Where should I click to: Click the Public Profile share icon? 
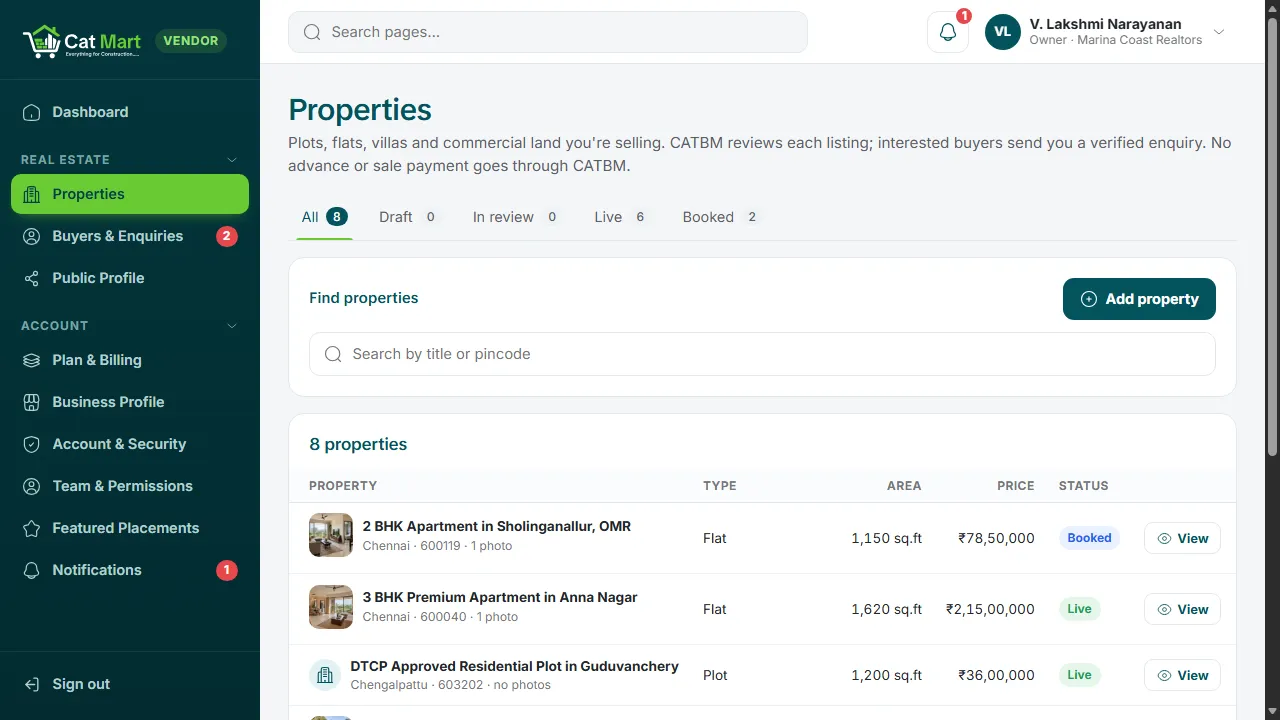point(32,278)
